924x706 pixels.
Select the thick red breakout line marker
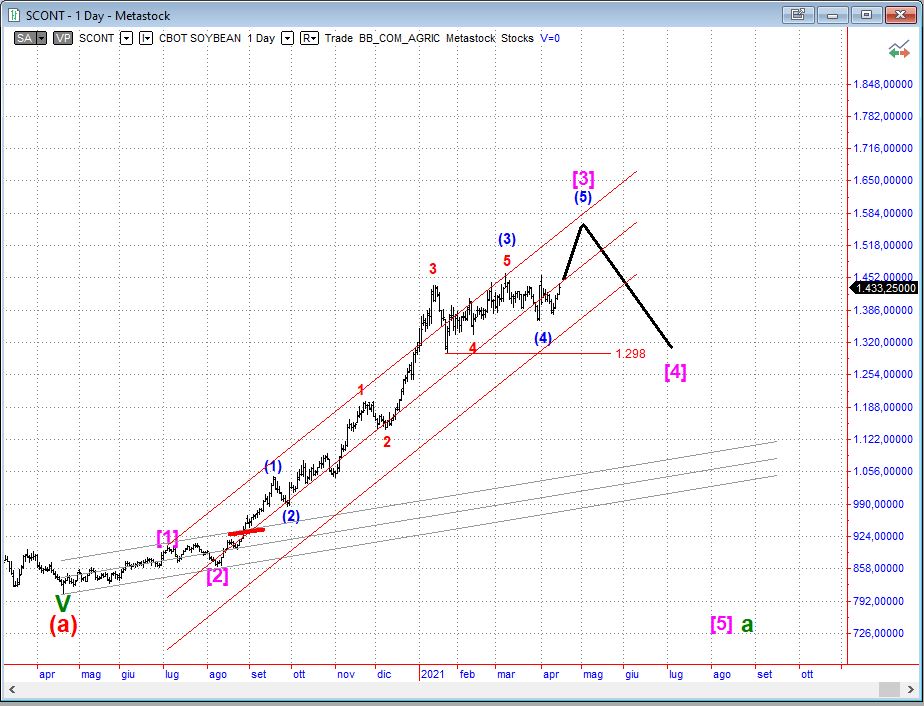[x=246, y=532]
